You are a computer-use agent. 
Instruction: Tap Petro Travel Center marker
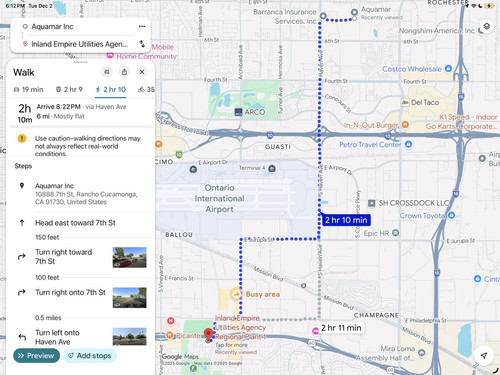pos(408,144)
